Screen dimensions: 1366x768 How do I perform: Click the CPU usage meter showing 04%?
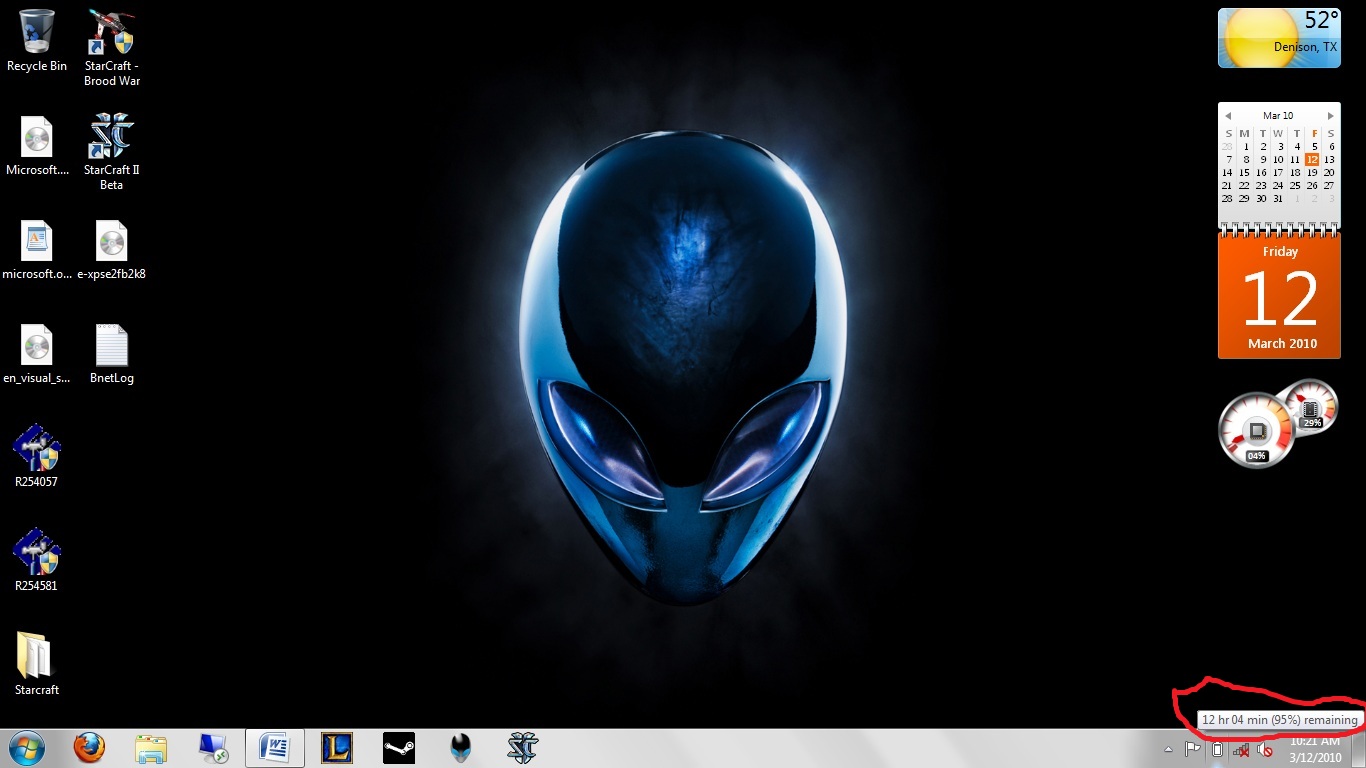click(1257, 432)
